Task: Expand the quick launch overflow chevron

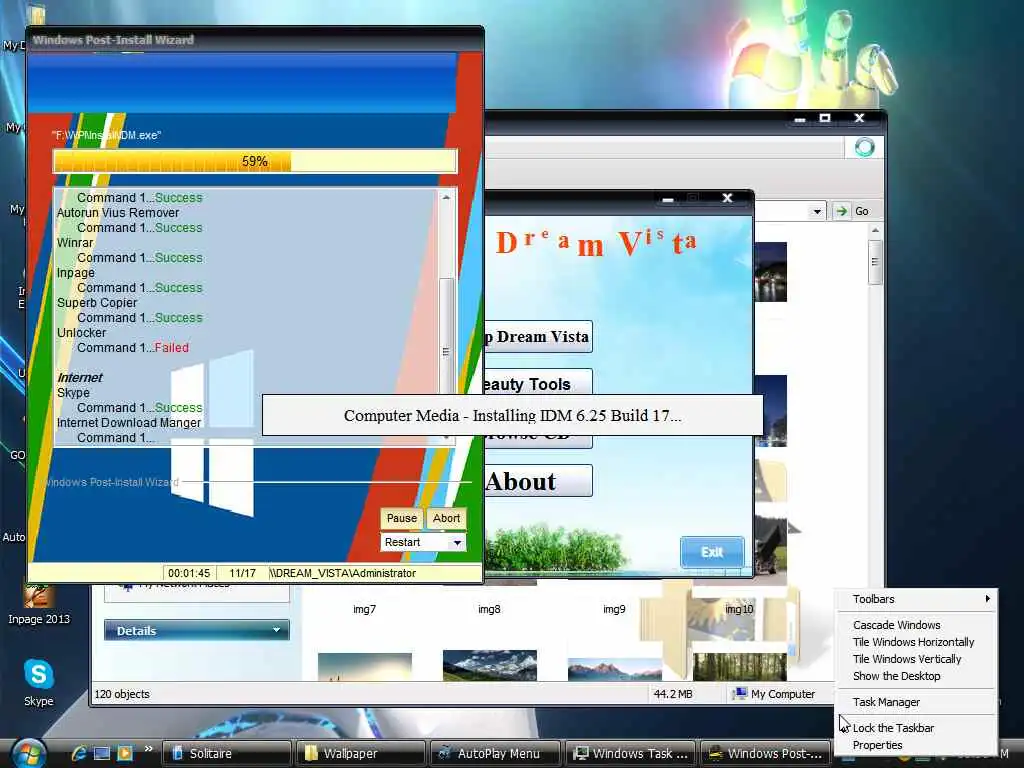Action: 149,749
